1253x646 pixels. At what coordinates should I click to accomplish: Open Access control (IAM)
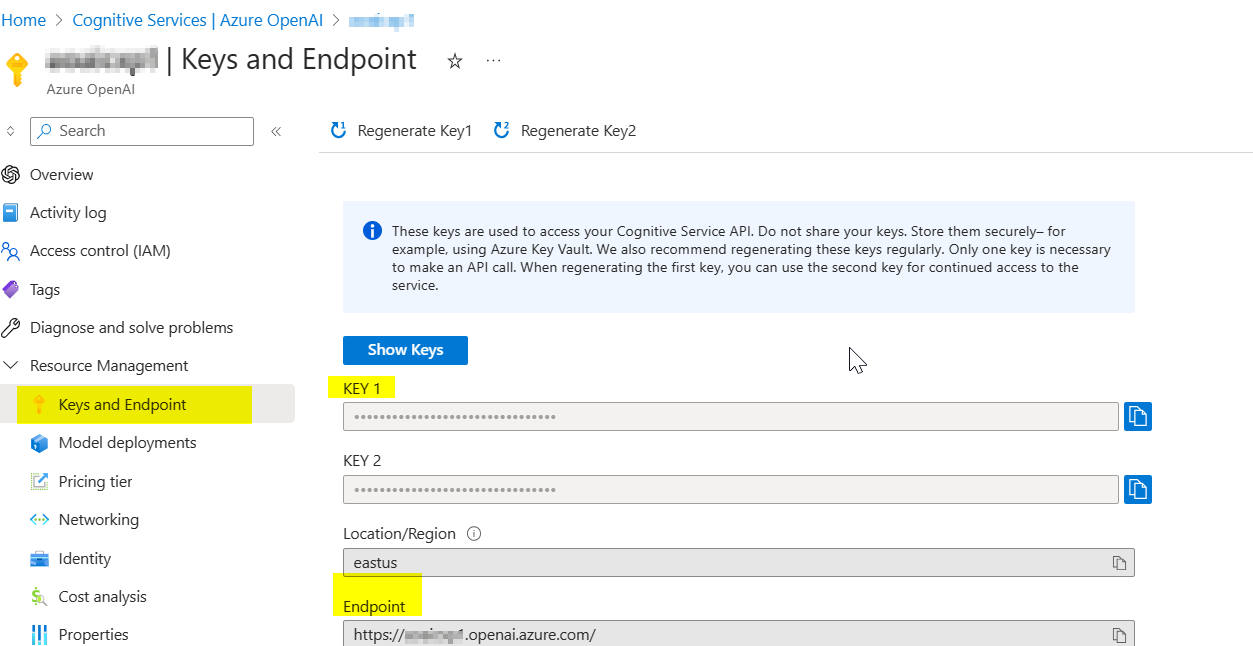(x=100, y=251)
